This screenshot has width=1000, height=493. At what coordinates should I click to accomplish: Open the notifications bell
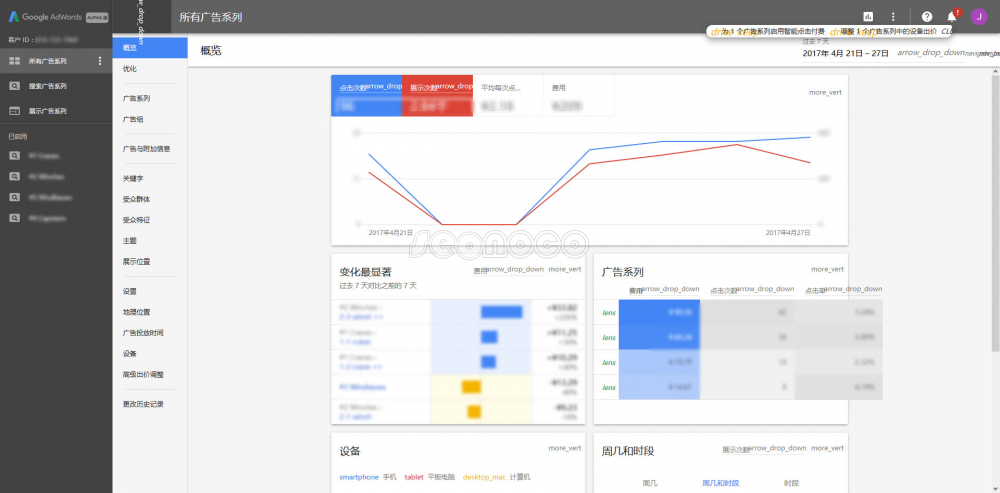pos(952,17)
